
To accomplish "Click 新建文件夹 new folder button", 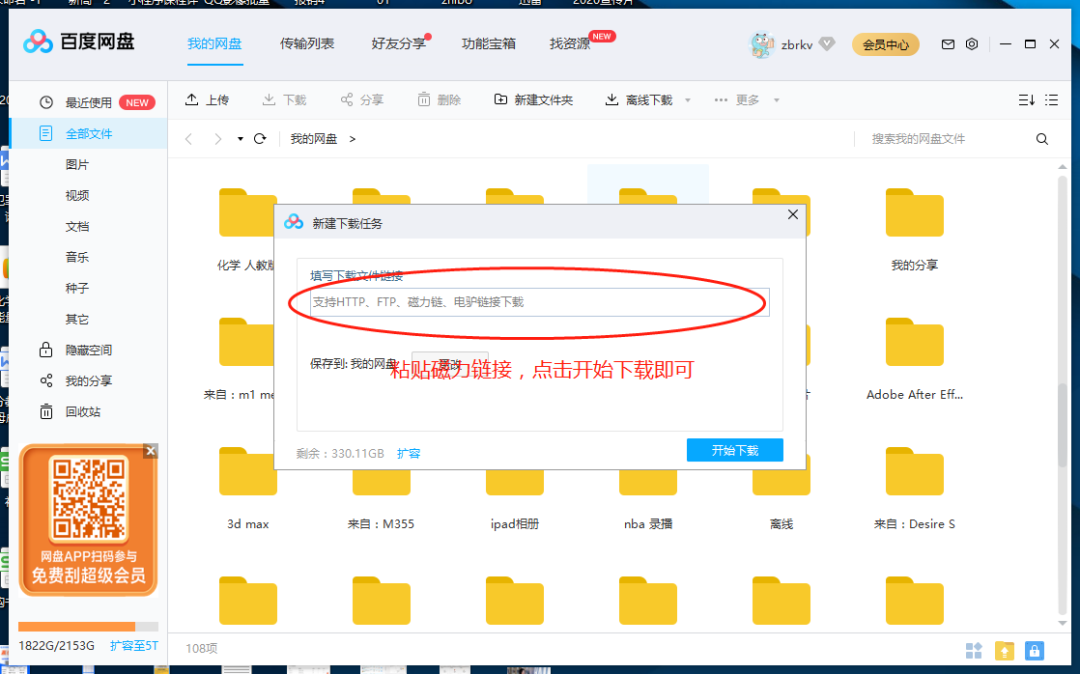I will pyautogui.click(x=534, y=100).
